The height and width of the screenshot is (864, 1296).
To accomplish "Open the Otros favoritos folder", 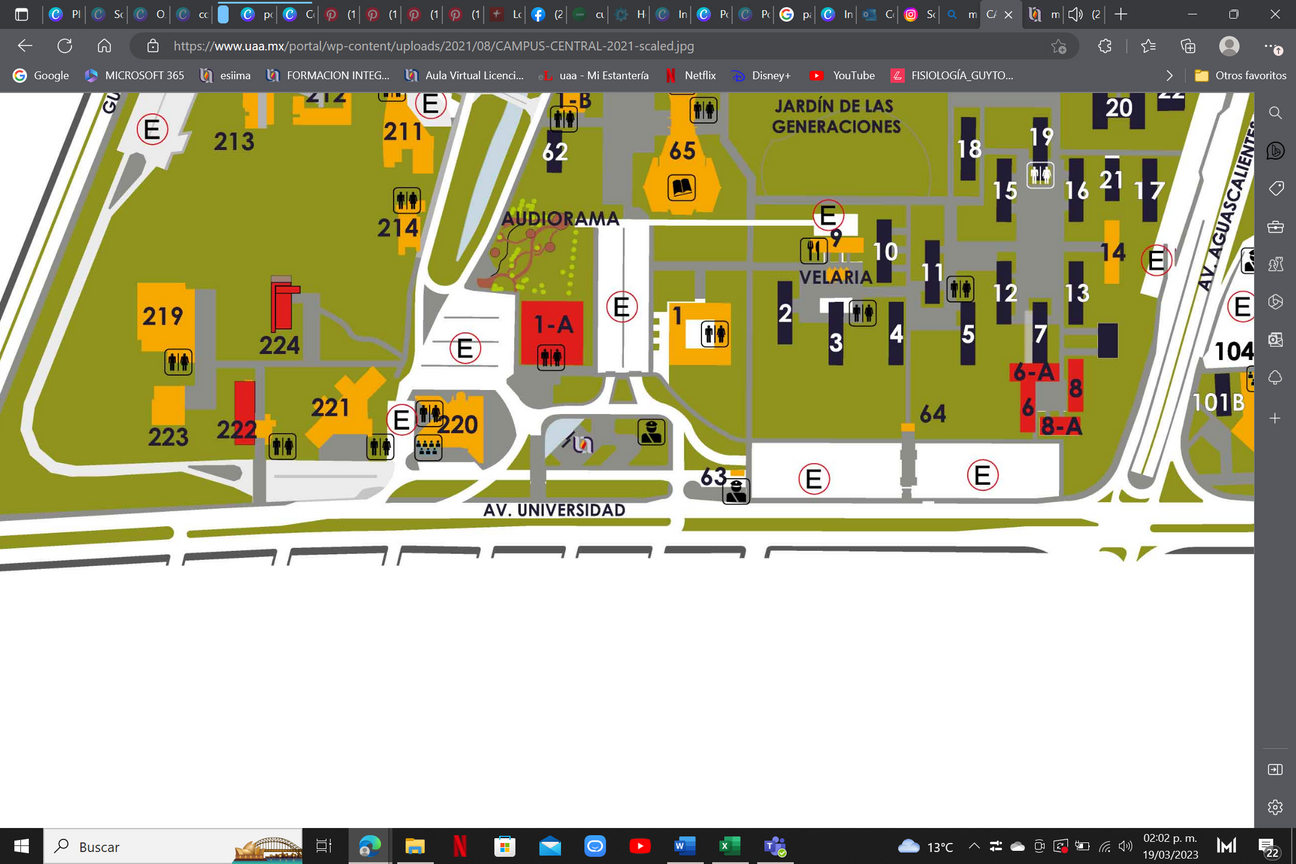I will [1240, 75].
